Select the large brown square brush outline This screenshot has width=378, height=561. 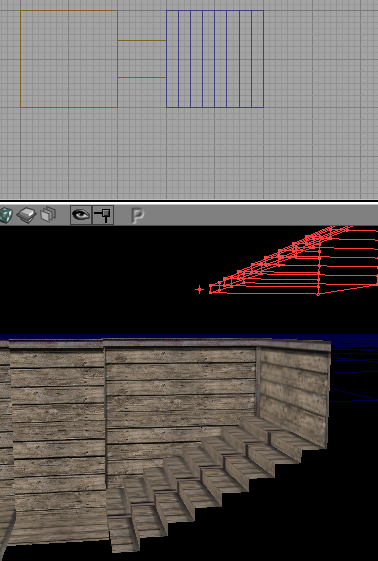pyautogui.click(x=69, y=59)
